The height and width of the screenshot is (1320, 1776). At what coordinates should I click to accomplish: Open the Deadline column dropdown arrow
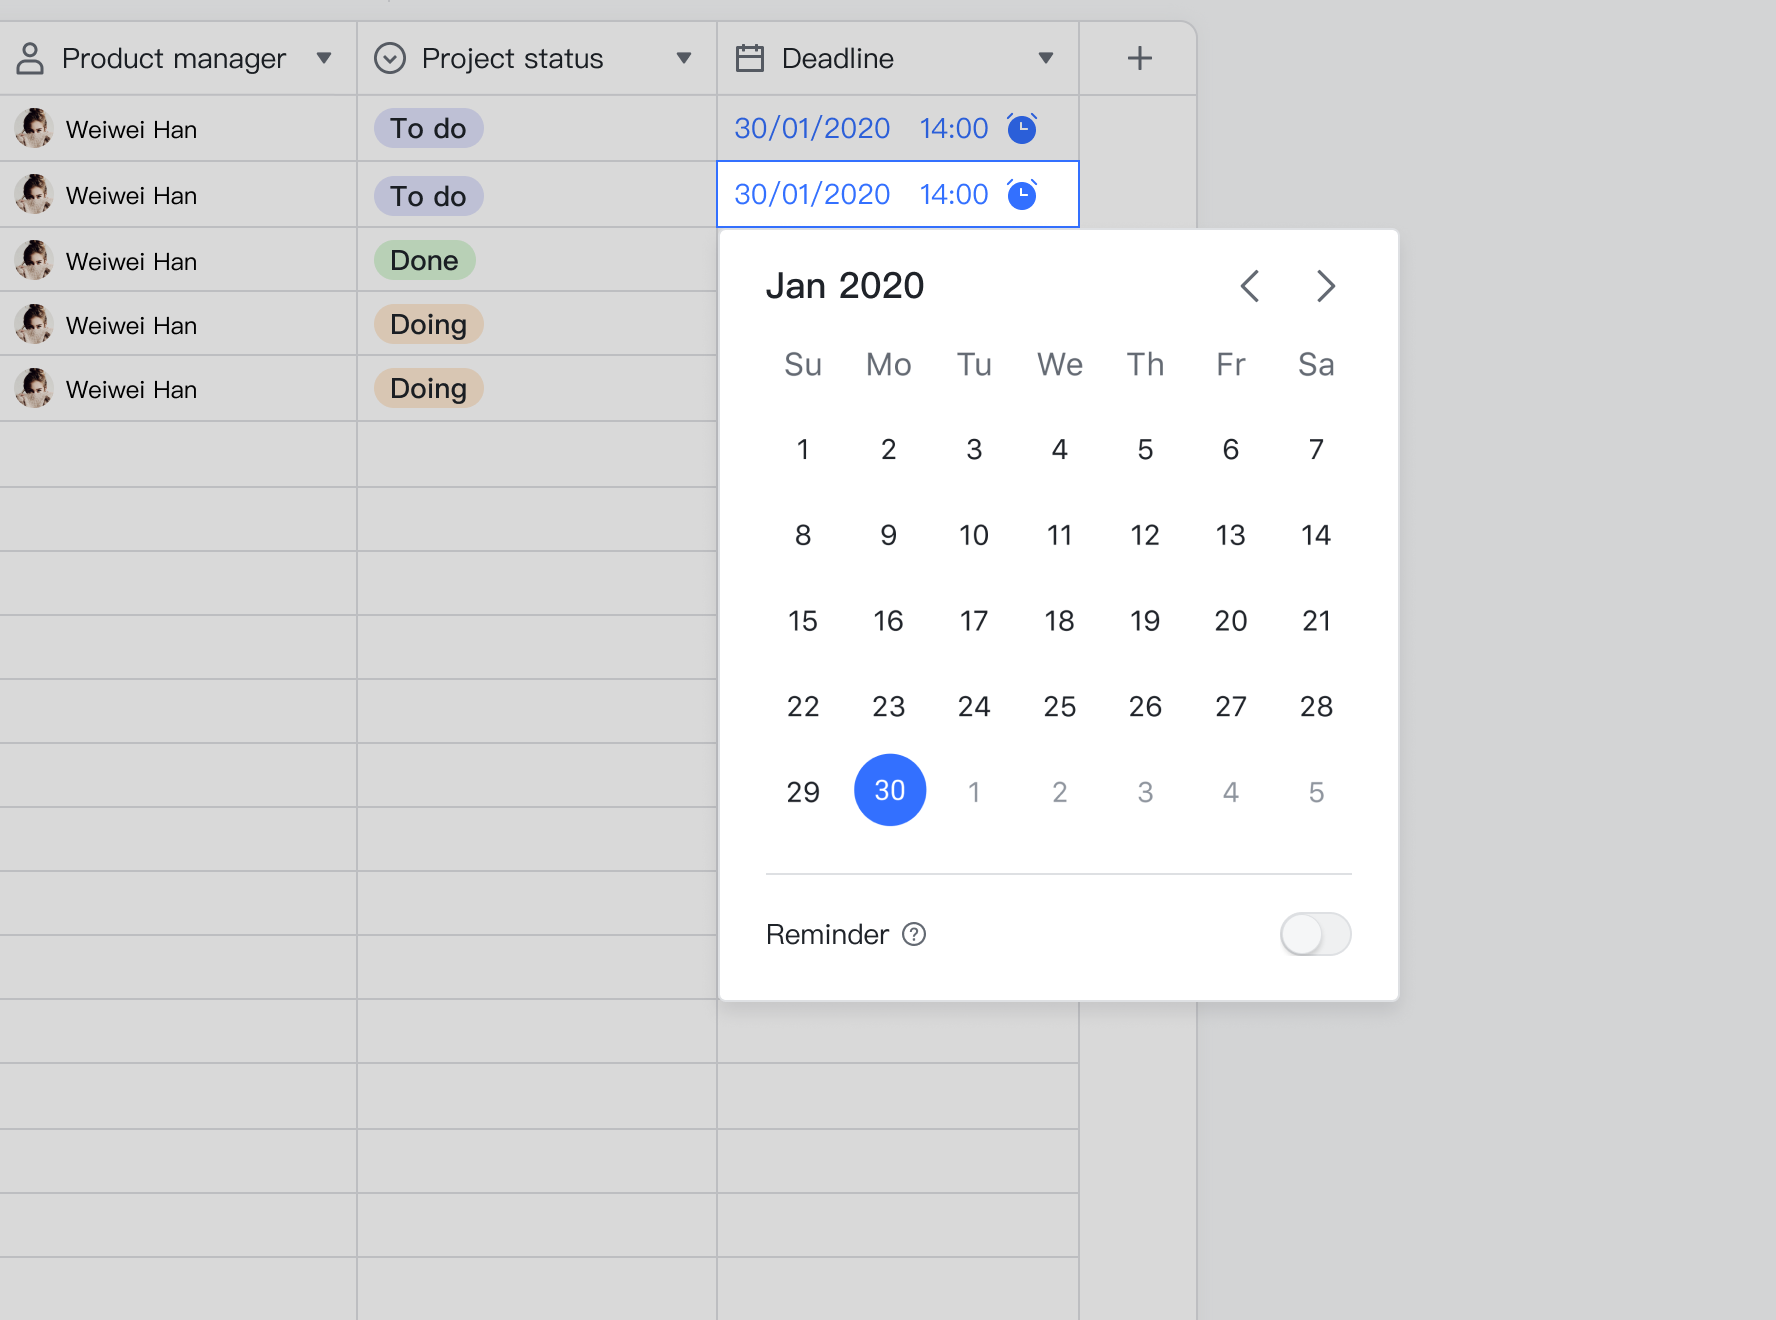click(x=1046, y=58)
